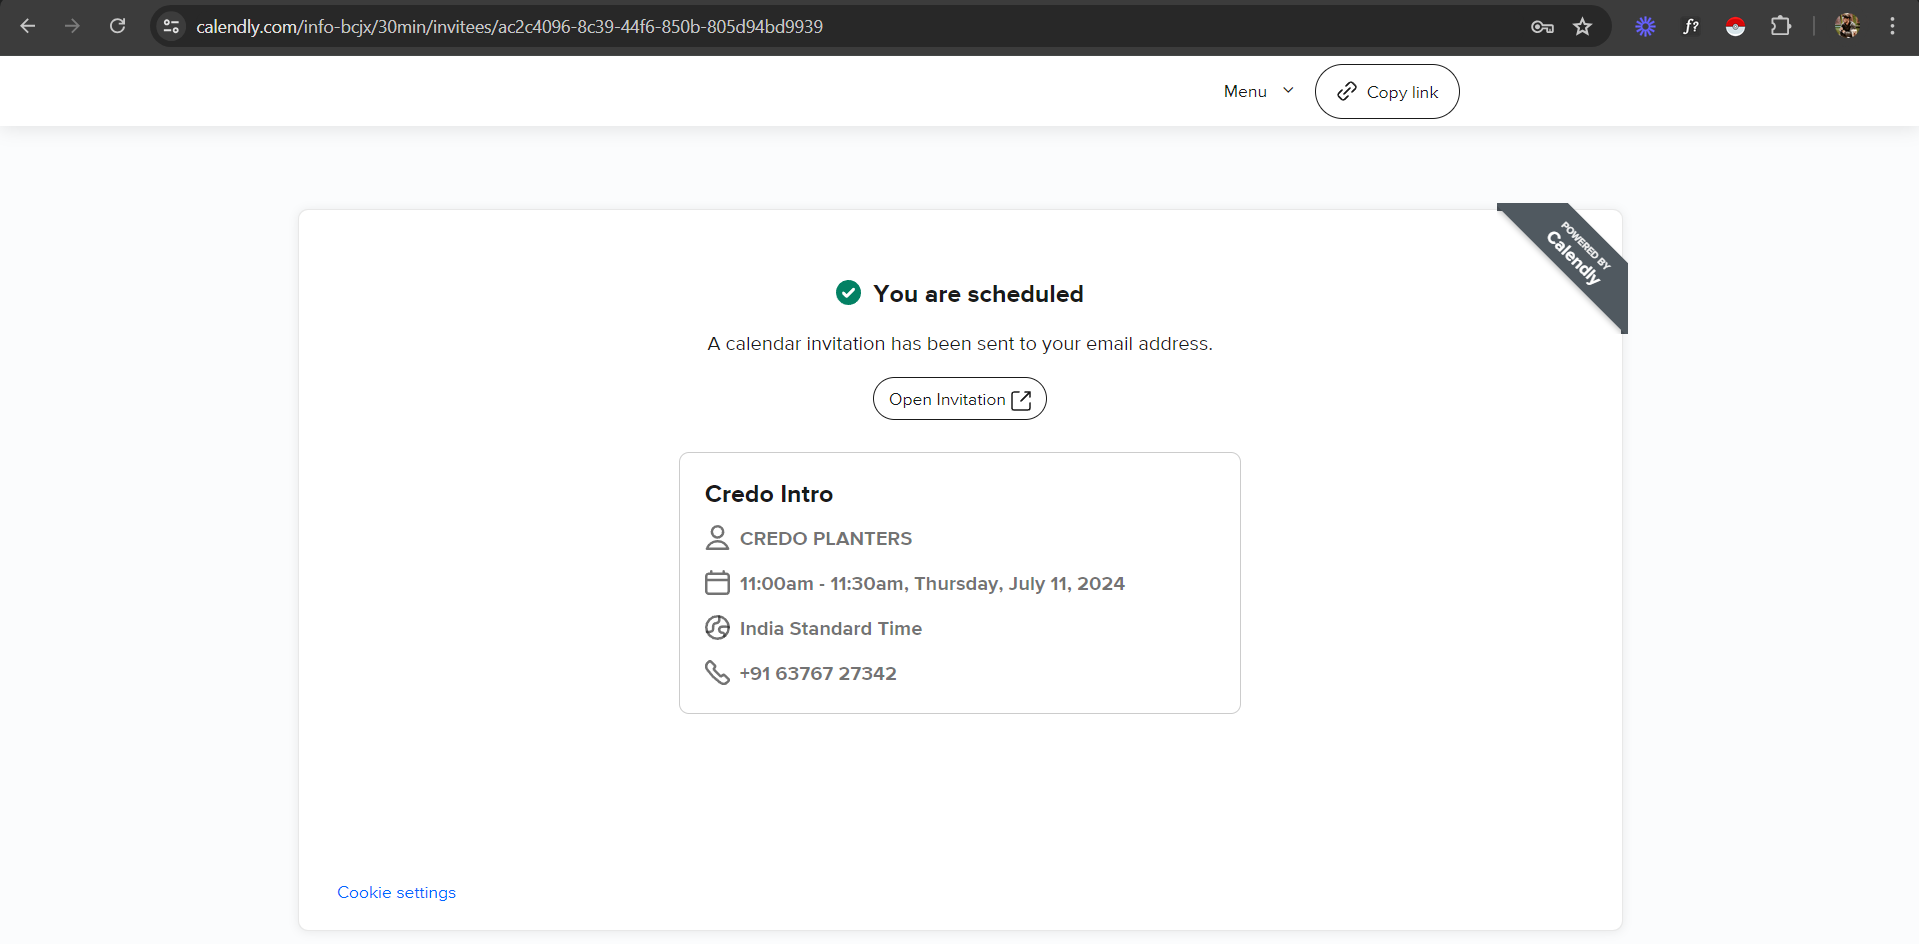Select the 'Credo Intro' event title
The height and width of the screenshot is (944, 1919).
coord(769,494)
